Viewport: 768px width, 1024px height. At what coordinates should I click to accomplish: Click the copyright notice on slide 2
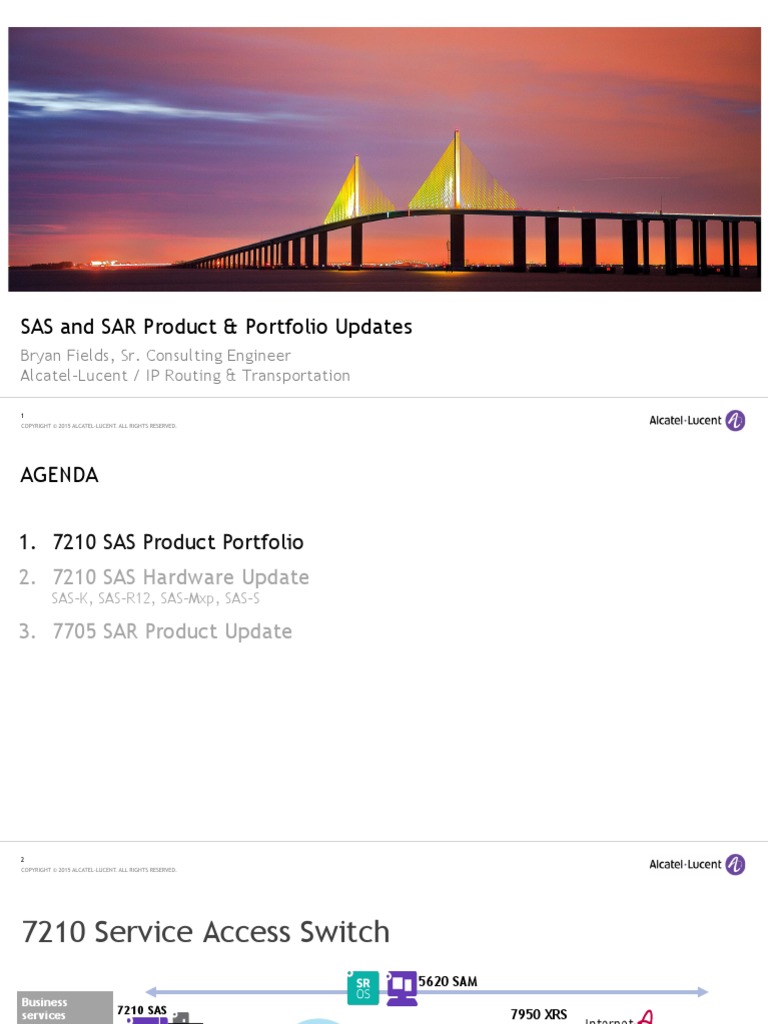coord(99,870)
